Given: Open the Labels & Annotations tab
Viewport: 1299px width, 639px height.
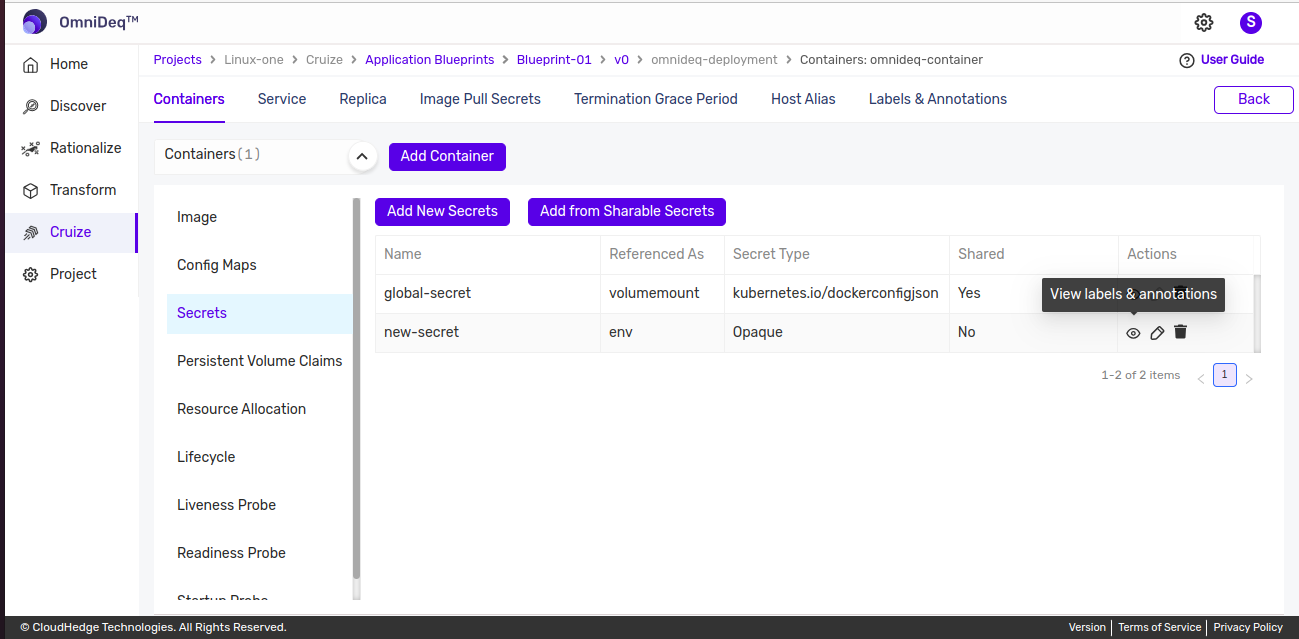Looking at the screenshot, I should pyautogui.click(x=938, y=99).
